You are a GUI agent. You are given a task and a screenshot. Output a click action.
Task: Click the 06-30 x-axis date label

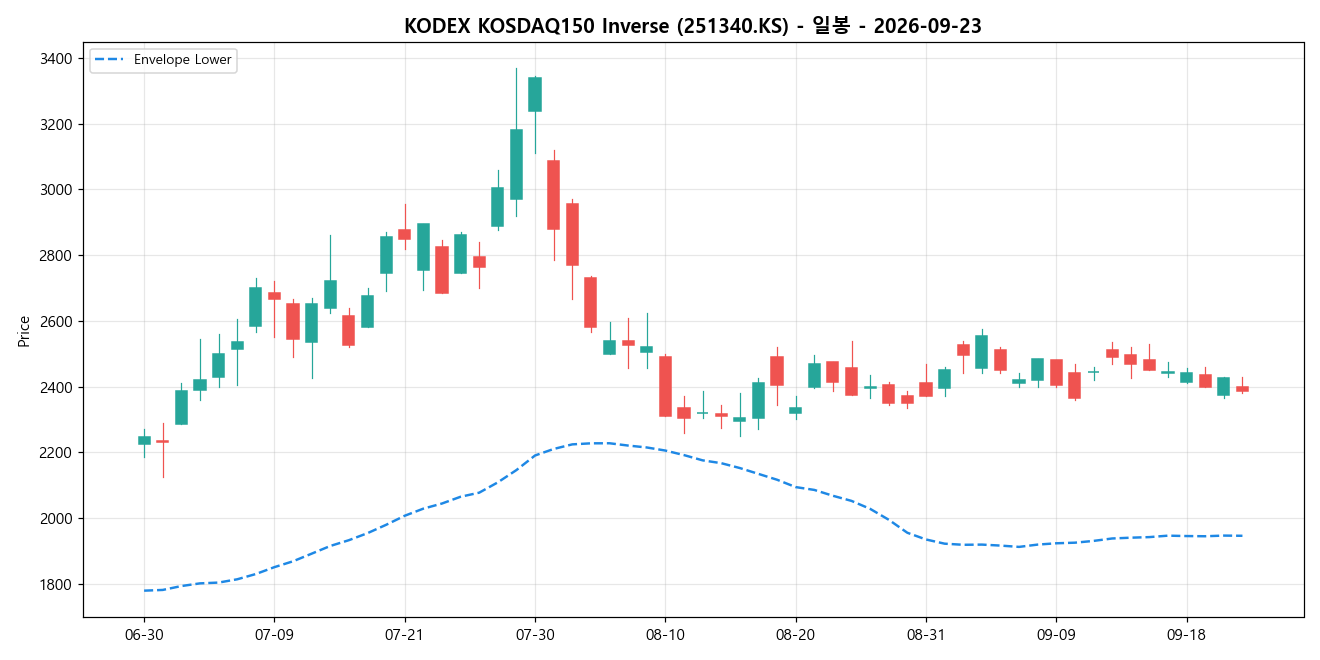coord(144,635)
